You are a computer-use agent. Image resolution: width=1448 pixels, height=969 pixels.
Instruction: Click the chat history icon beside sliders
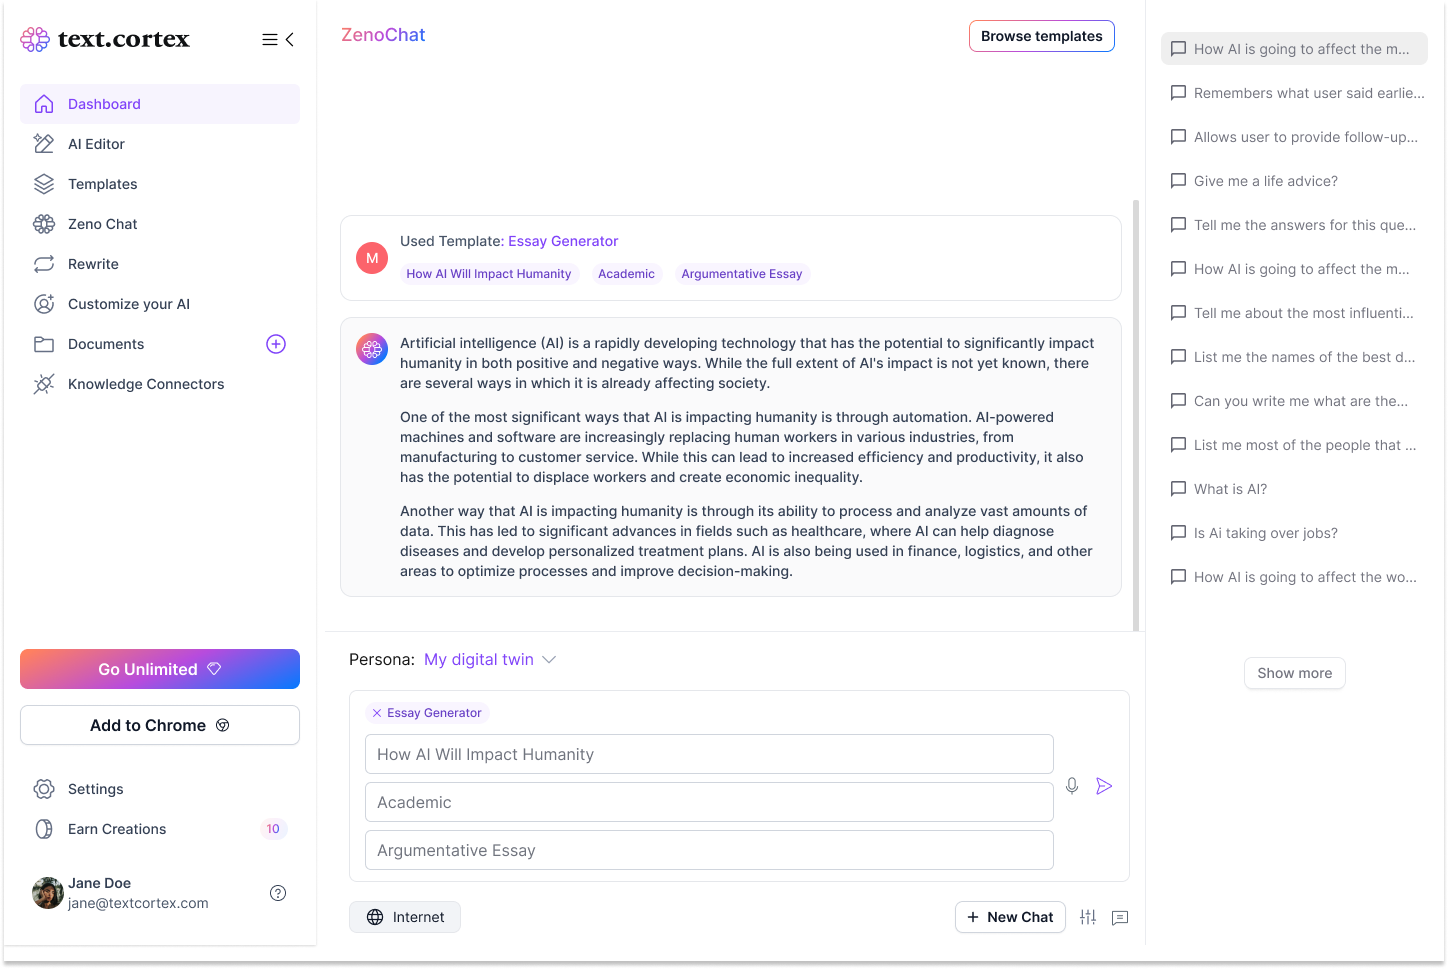point(1120,917)
